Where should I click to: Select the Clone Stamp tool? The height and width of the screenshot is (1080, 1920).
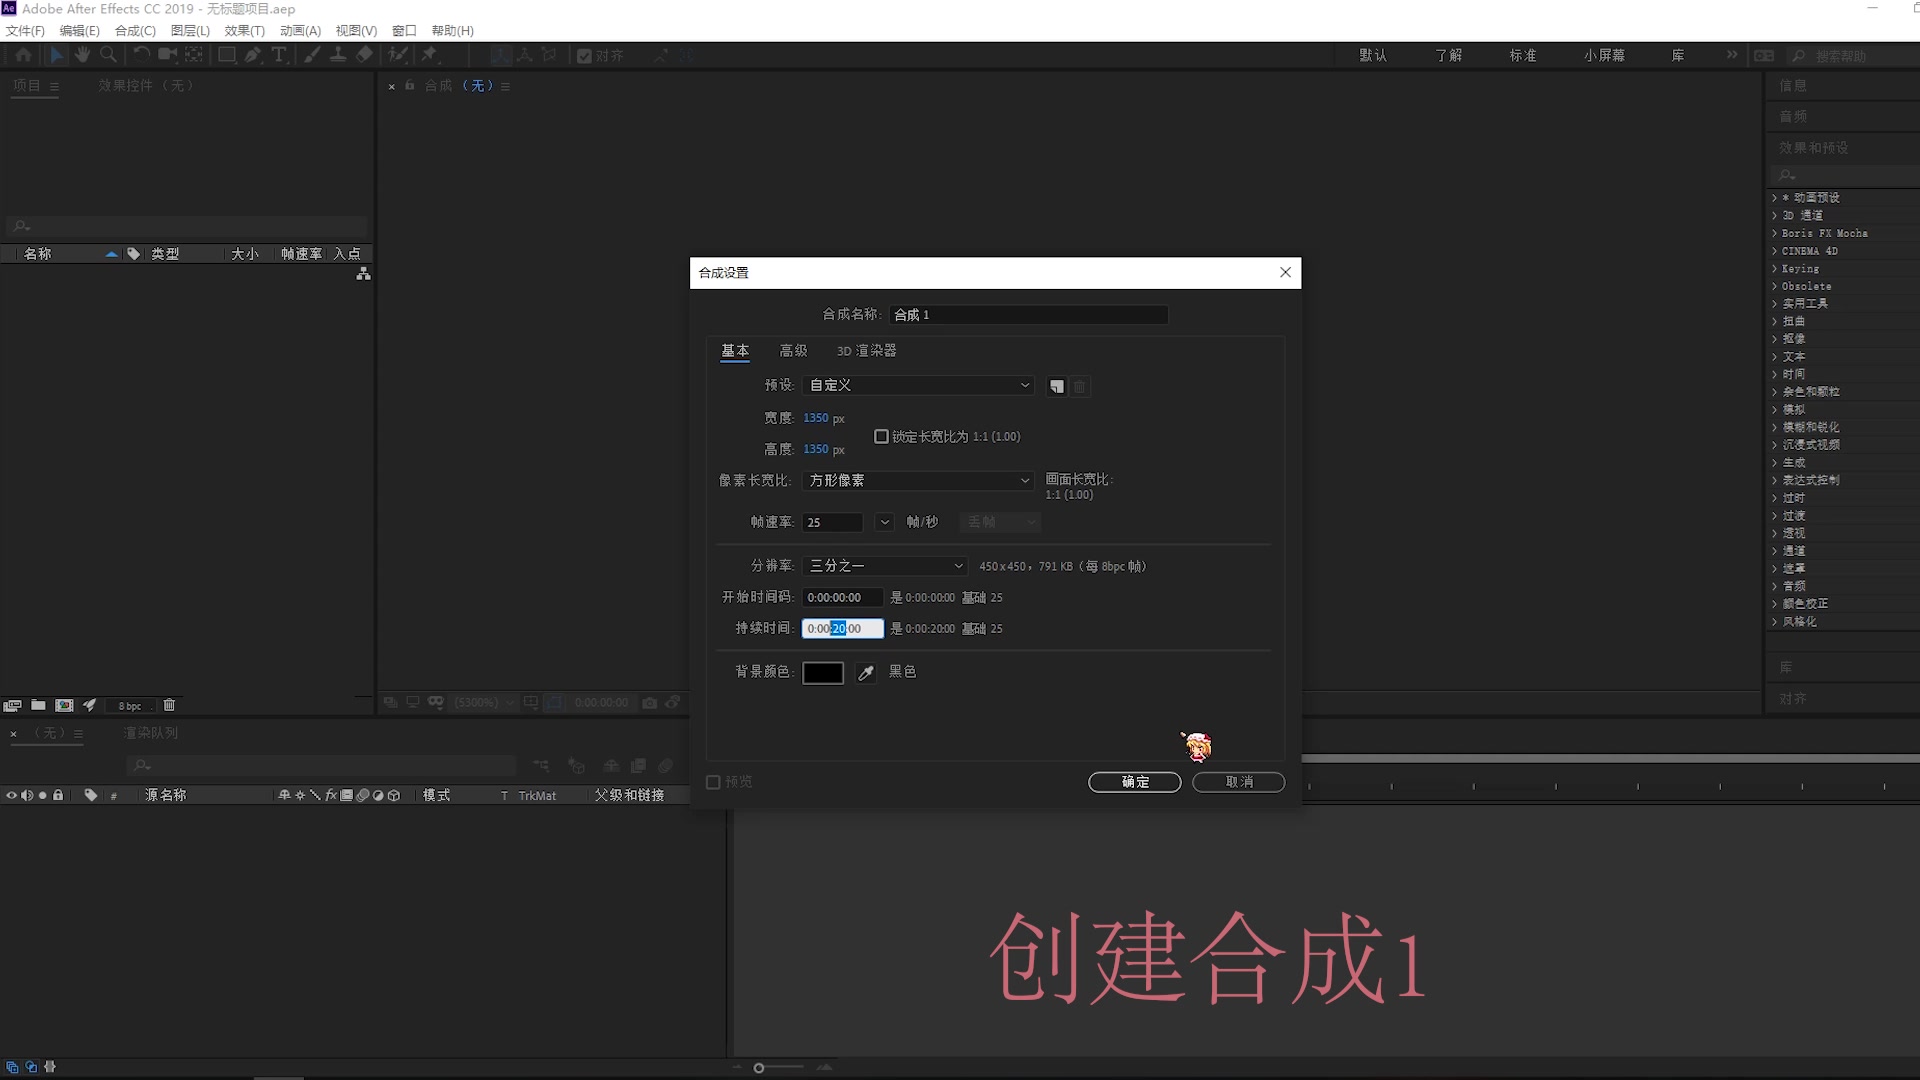pos(339,55)
